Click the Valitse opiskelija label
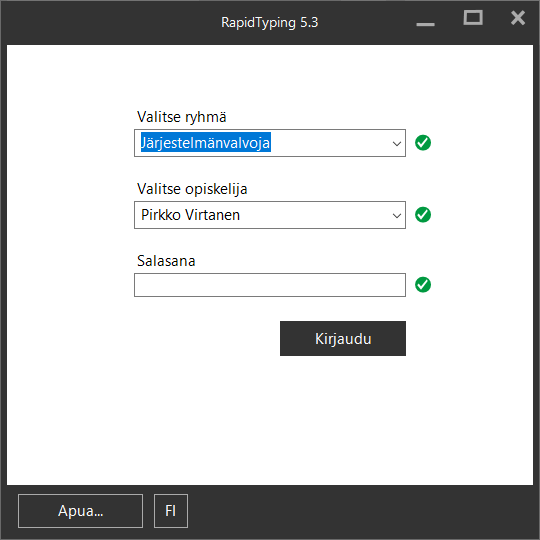Image resolution: width=540 pixels, height=540 pixels. (192, 189)
